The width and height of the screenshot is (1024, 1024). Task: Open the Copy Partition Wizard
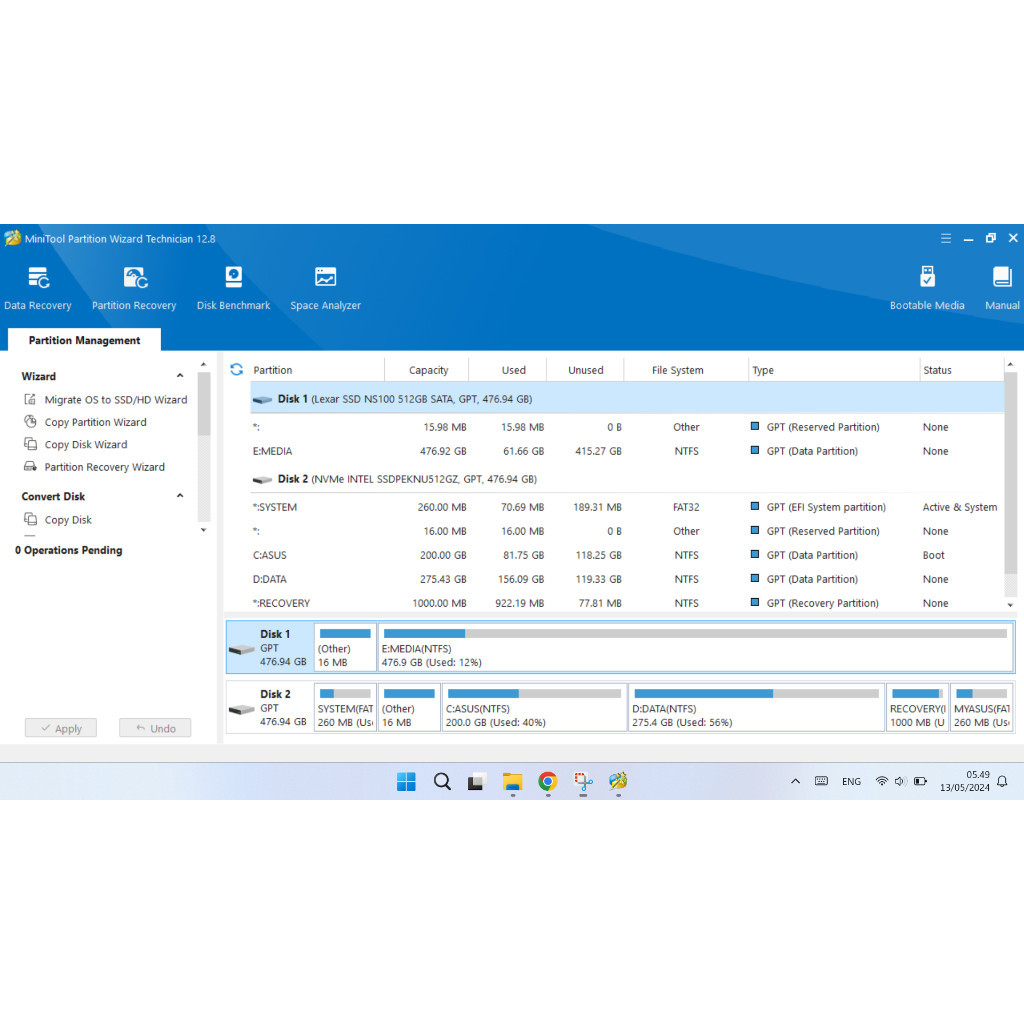pos(95,422)
